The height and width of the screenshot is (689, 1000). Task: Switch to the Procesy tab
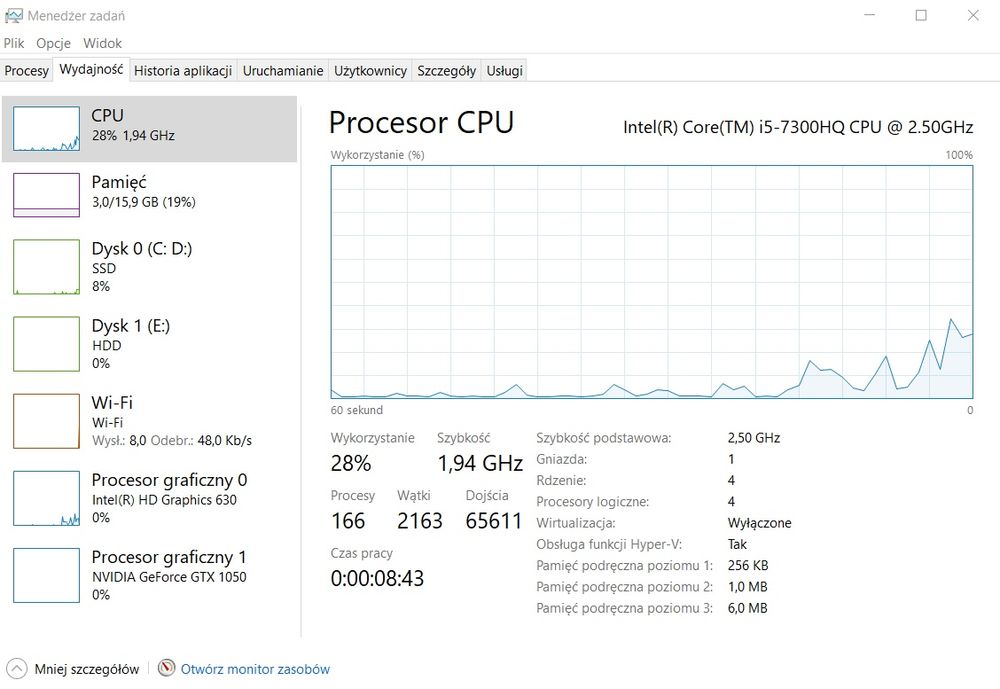coord(27,71)
